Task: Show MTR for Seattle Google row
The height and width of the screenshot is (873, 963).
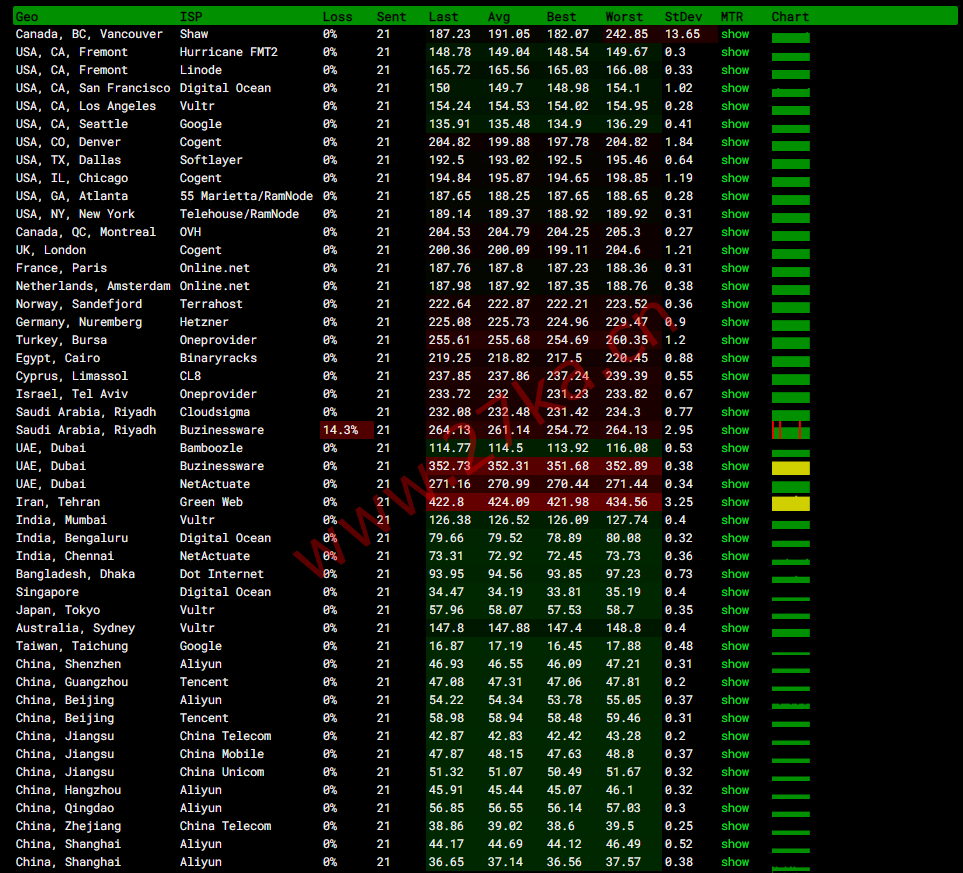Action: pos(735,124)
